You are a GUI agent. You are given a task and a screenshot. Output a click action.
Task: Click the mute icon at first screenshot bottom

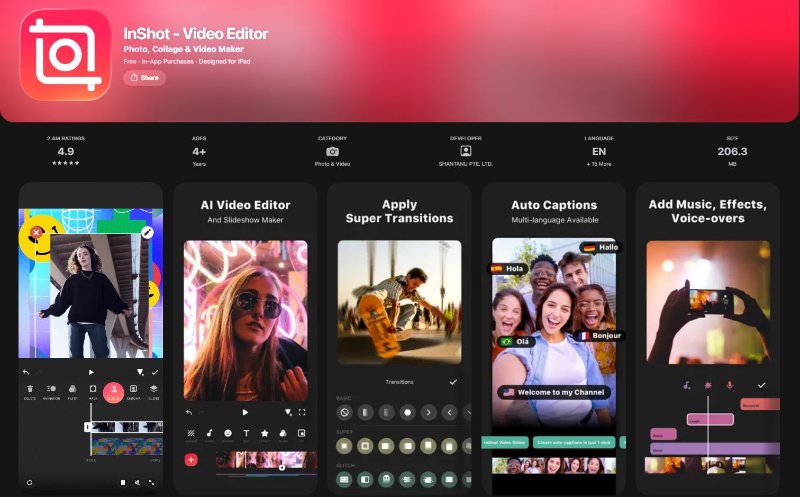pyautogui.click(x=137, y=482)
